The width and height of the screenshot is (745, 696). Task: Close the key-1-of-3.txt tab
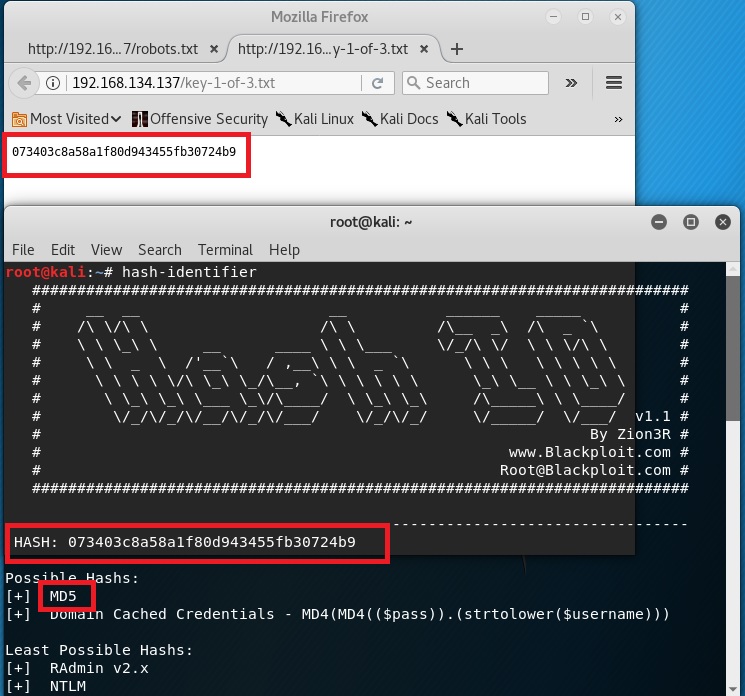point(423,49)
